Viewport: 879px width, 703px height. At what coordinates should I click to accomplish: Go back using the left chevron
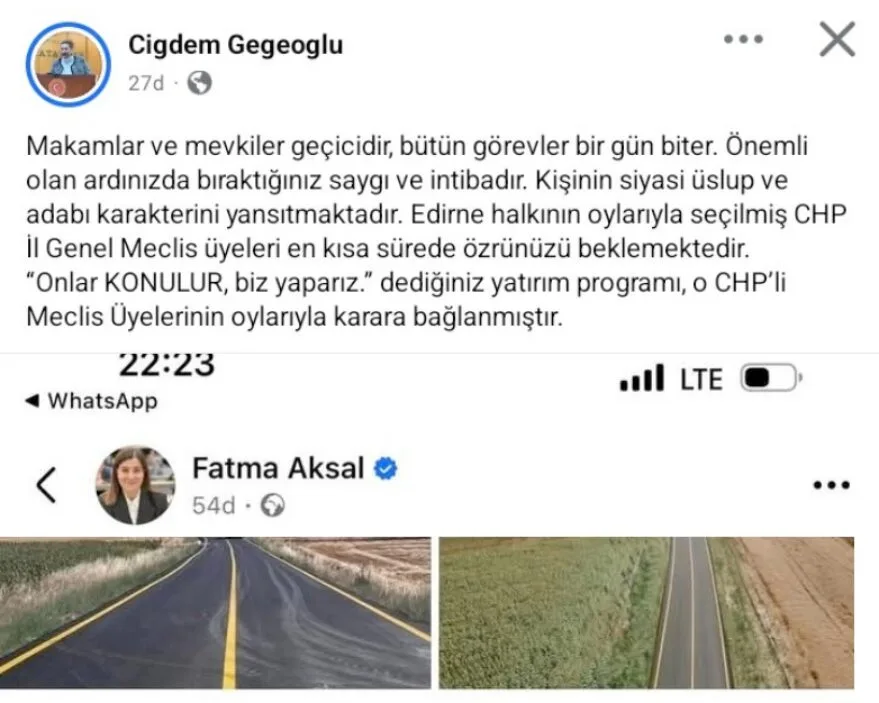(x=47, y=485)
